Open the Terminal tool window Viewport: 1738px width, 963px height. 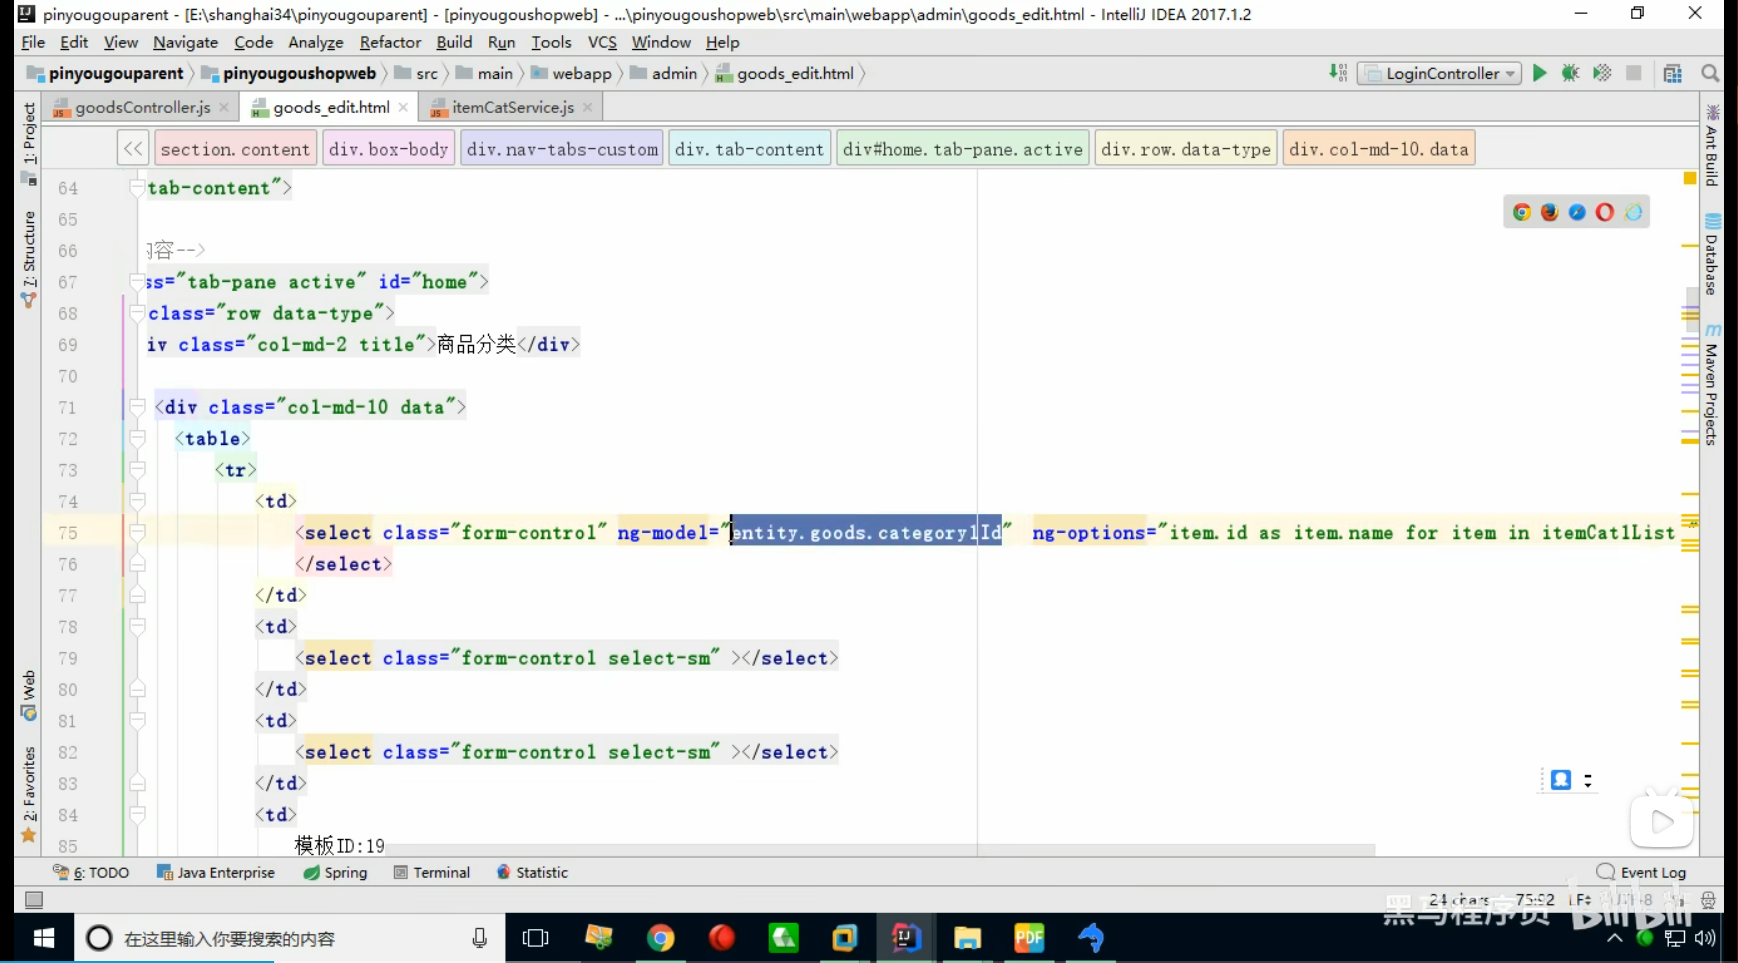click(432, 872)
